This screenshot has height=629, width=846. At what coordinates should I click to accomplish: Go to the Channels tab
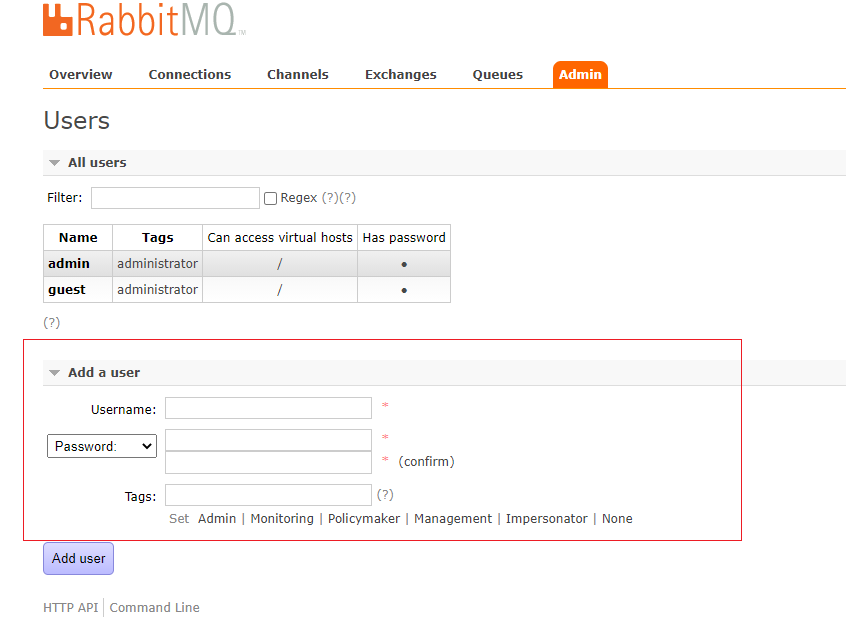click(298, 74)
